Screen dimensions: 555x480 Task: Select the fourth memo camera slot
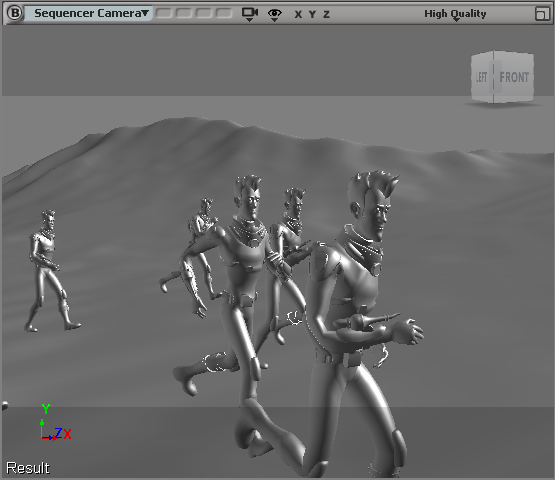223,13
